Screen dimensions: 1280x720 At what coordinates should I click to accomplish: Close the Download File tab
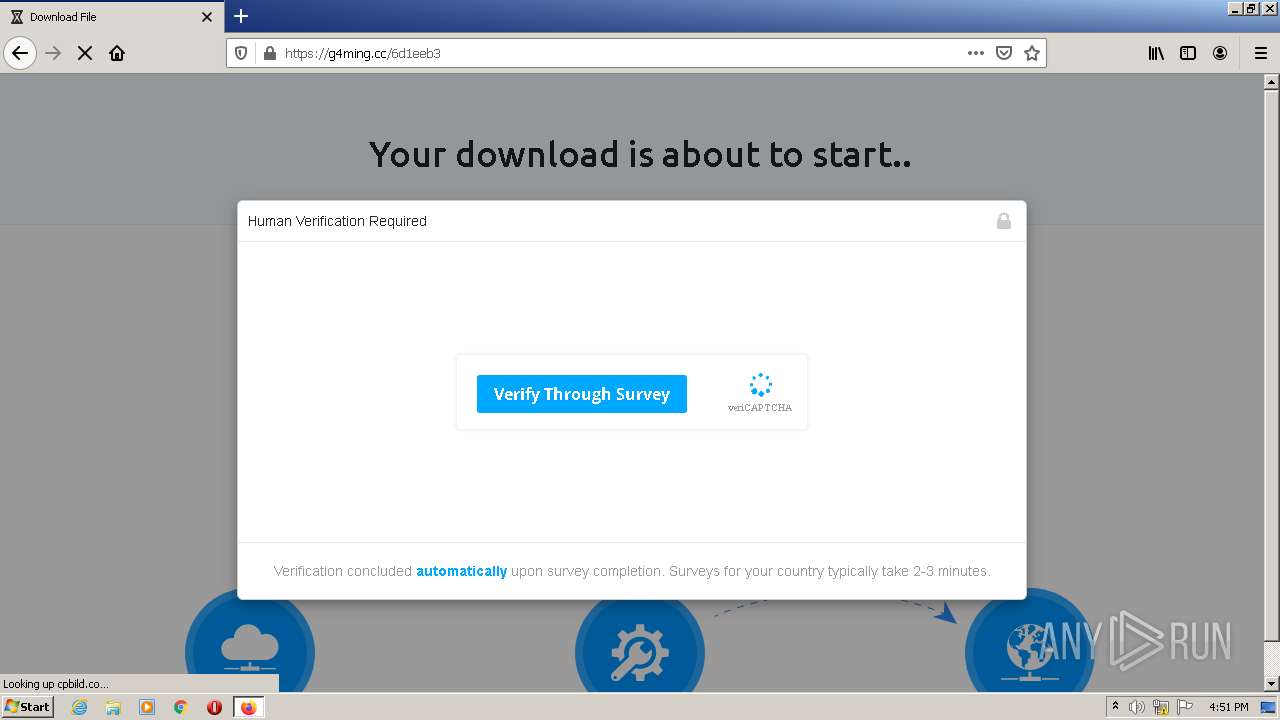pyautogui.click(x=207, y=17)
